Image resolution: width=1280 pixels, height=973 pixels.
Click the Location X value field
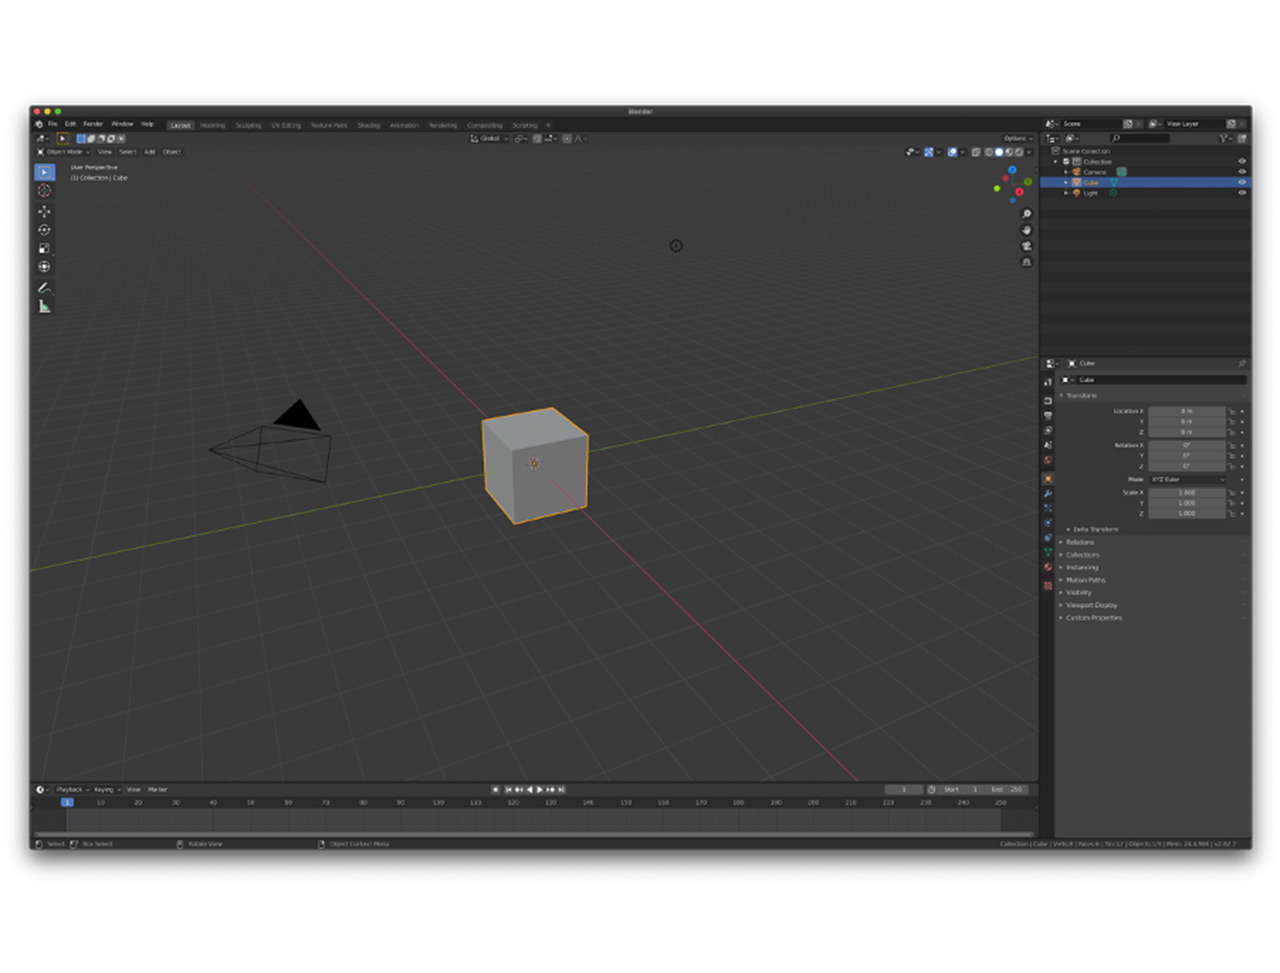(x=1186, y=411)
